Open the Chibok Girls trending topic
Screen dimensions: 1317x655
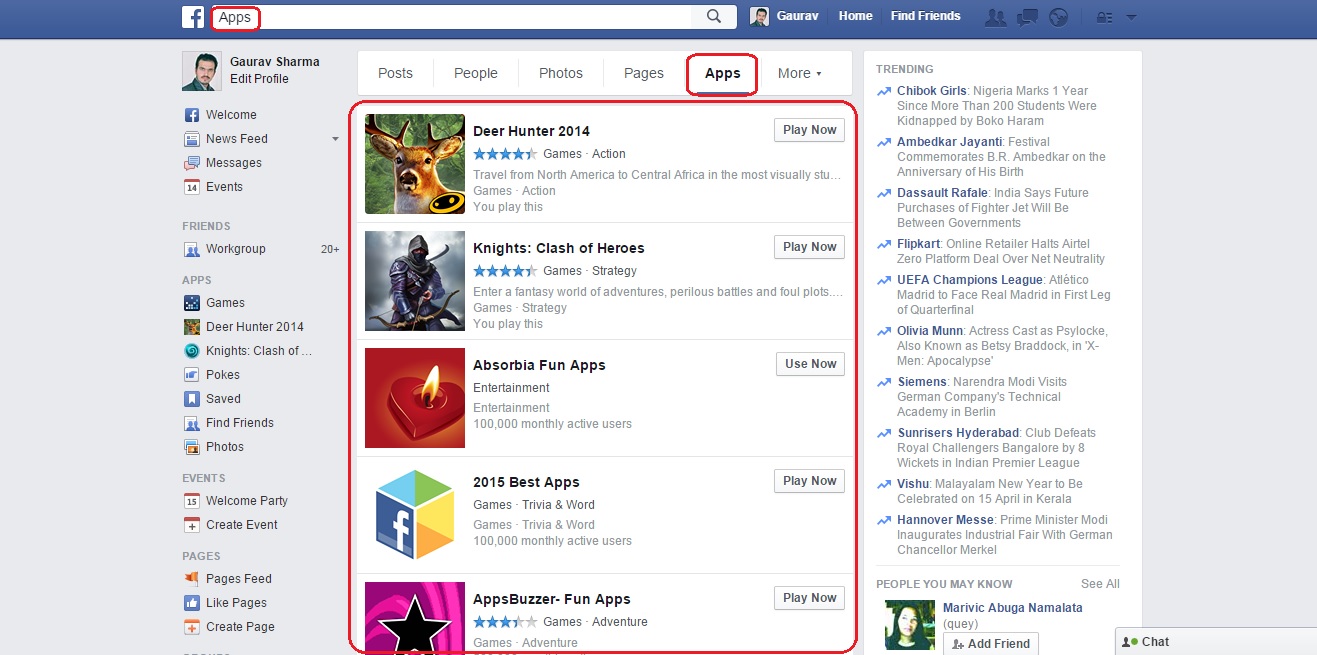931,91
